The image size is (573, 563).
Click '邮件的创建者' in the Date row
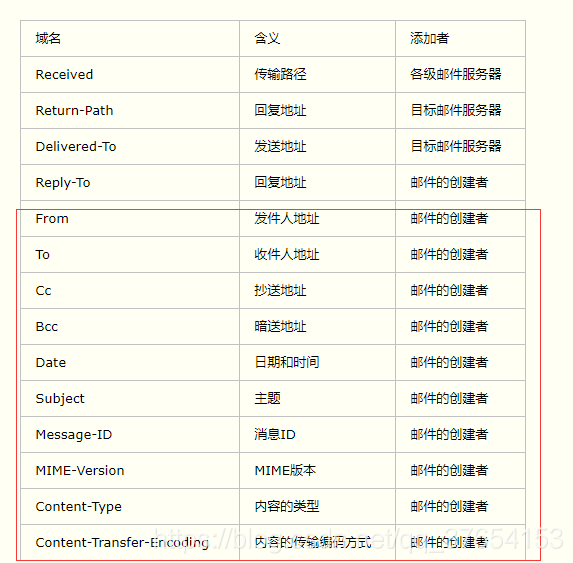point(460,362)
